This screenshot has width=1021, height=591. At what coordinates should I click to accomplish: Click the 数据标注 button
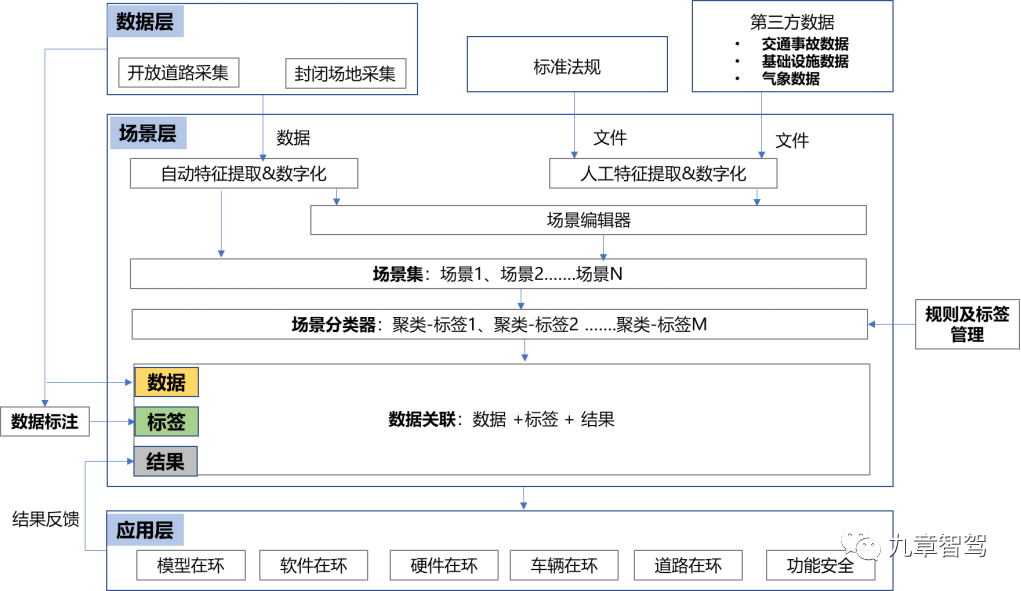point(45,421)
